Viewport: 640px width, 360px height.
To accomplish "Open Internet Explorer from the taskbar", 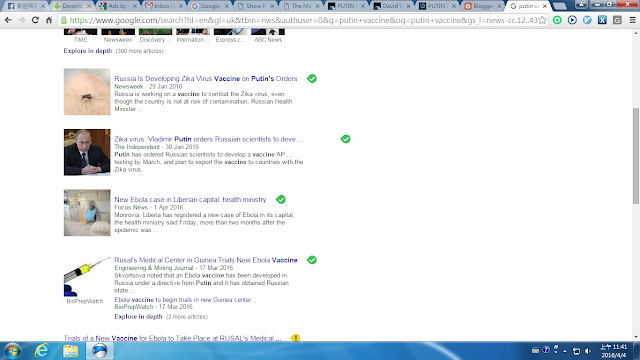I will tap(42, 351).
